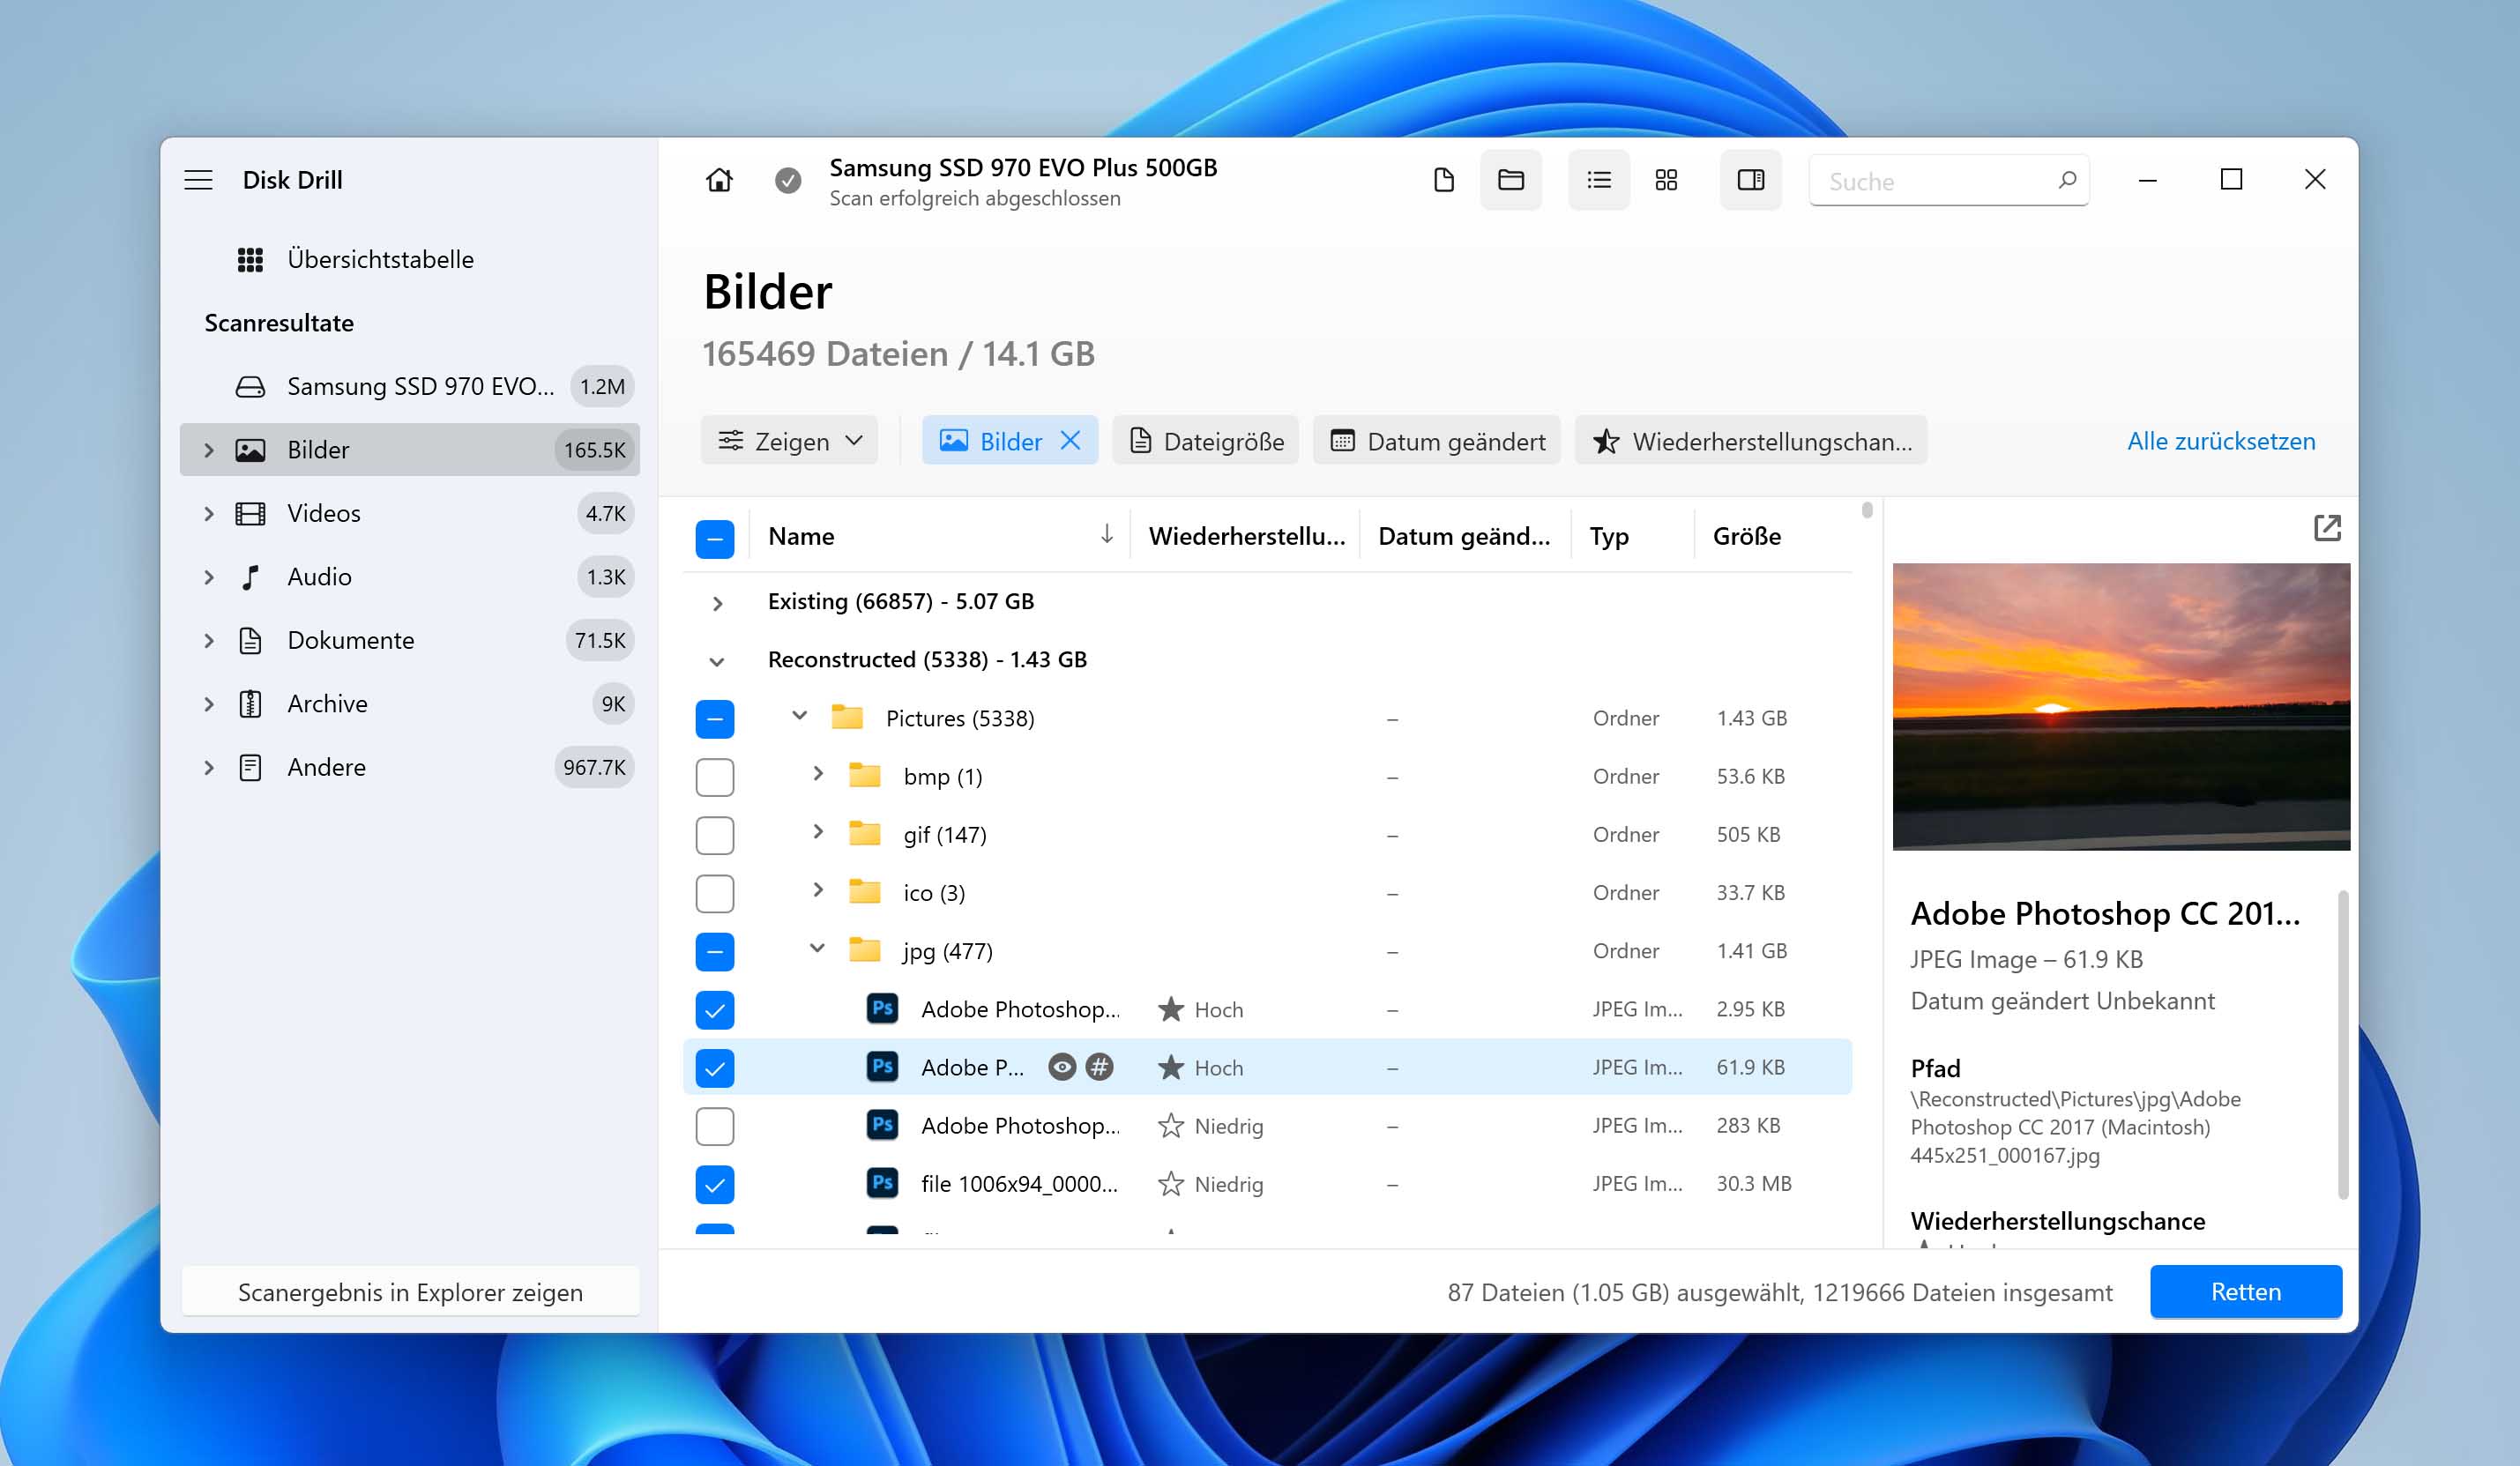
Task: Click the file list vertical scrollbar
Action: click(1867, 511)
